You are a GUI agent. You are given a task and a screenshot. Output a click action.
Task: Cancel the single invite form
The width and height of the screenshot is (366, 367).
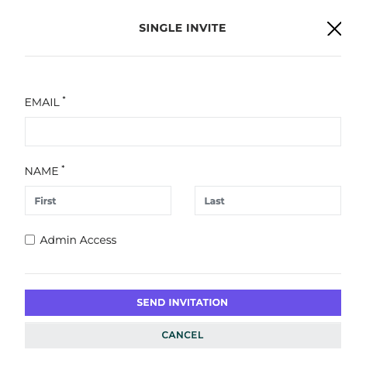[183, 335]
